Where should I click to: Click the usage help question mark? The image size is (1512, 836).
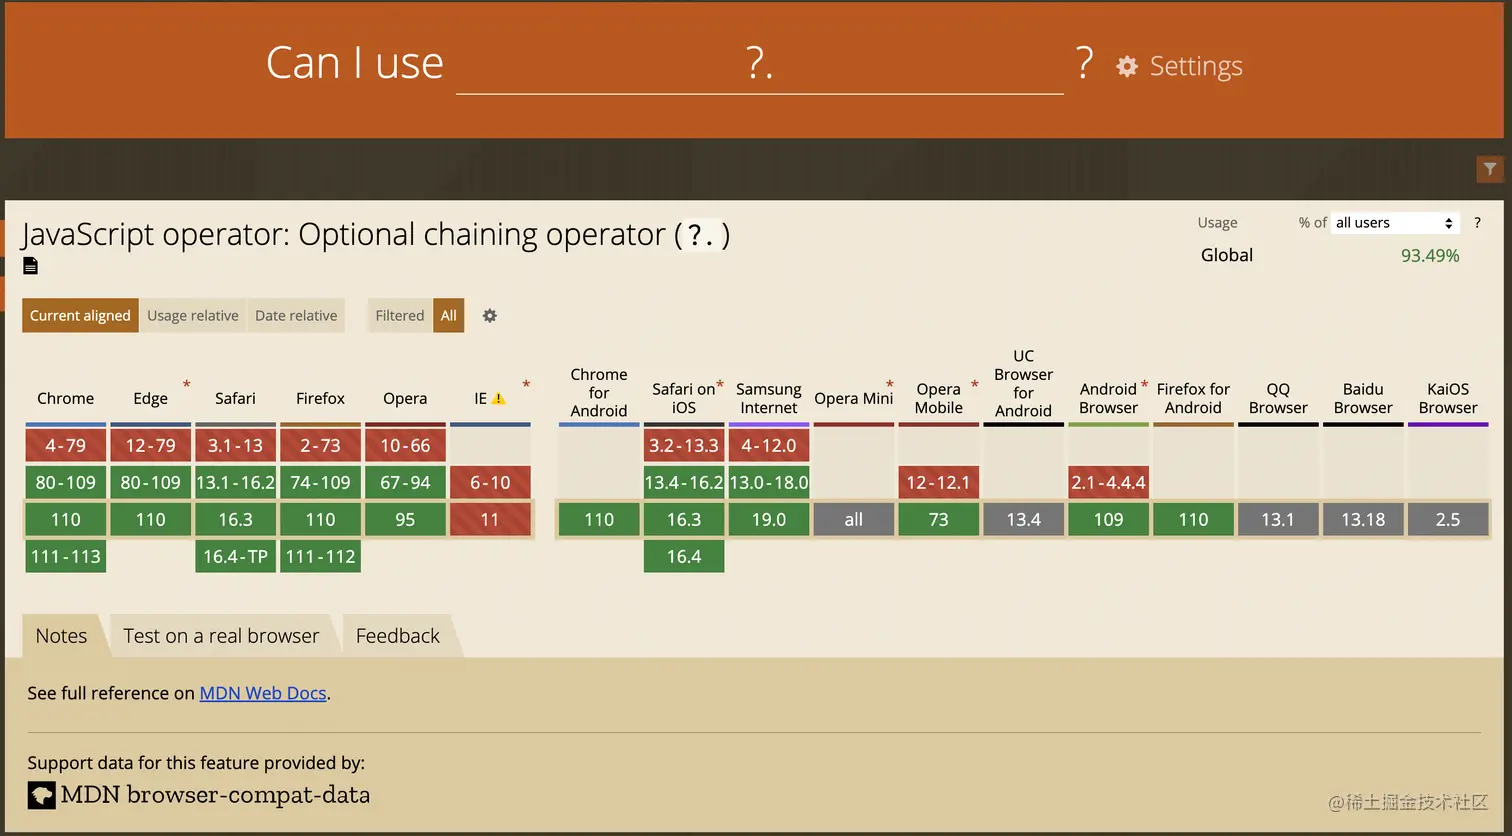(1477, 222)
